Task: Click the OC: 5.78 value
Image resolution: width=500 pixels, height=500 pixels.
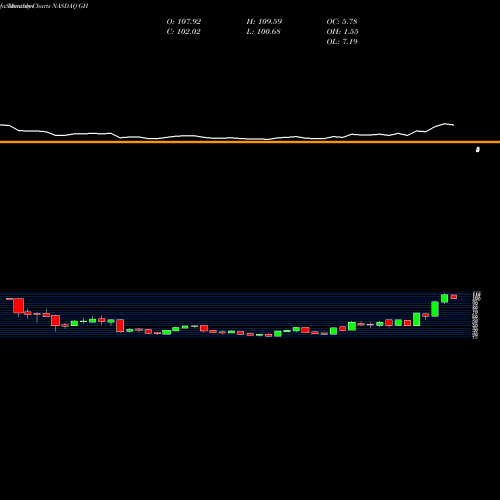Action: coord(342,22)
